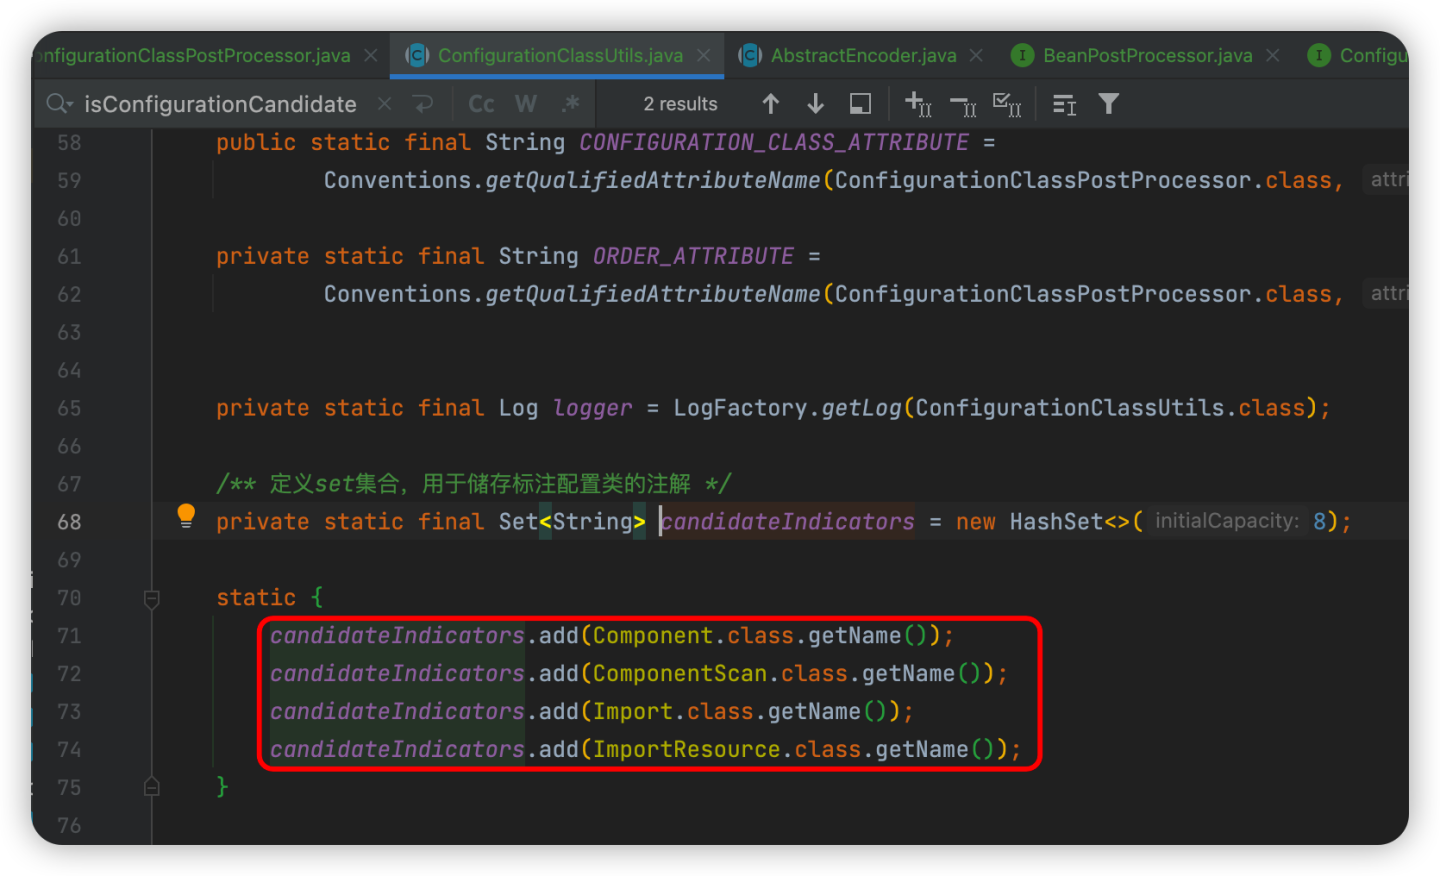1440x876 pixels.
Task: Click line number 58 in the gutter
Action: click(69, 143)
